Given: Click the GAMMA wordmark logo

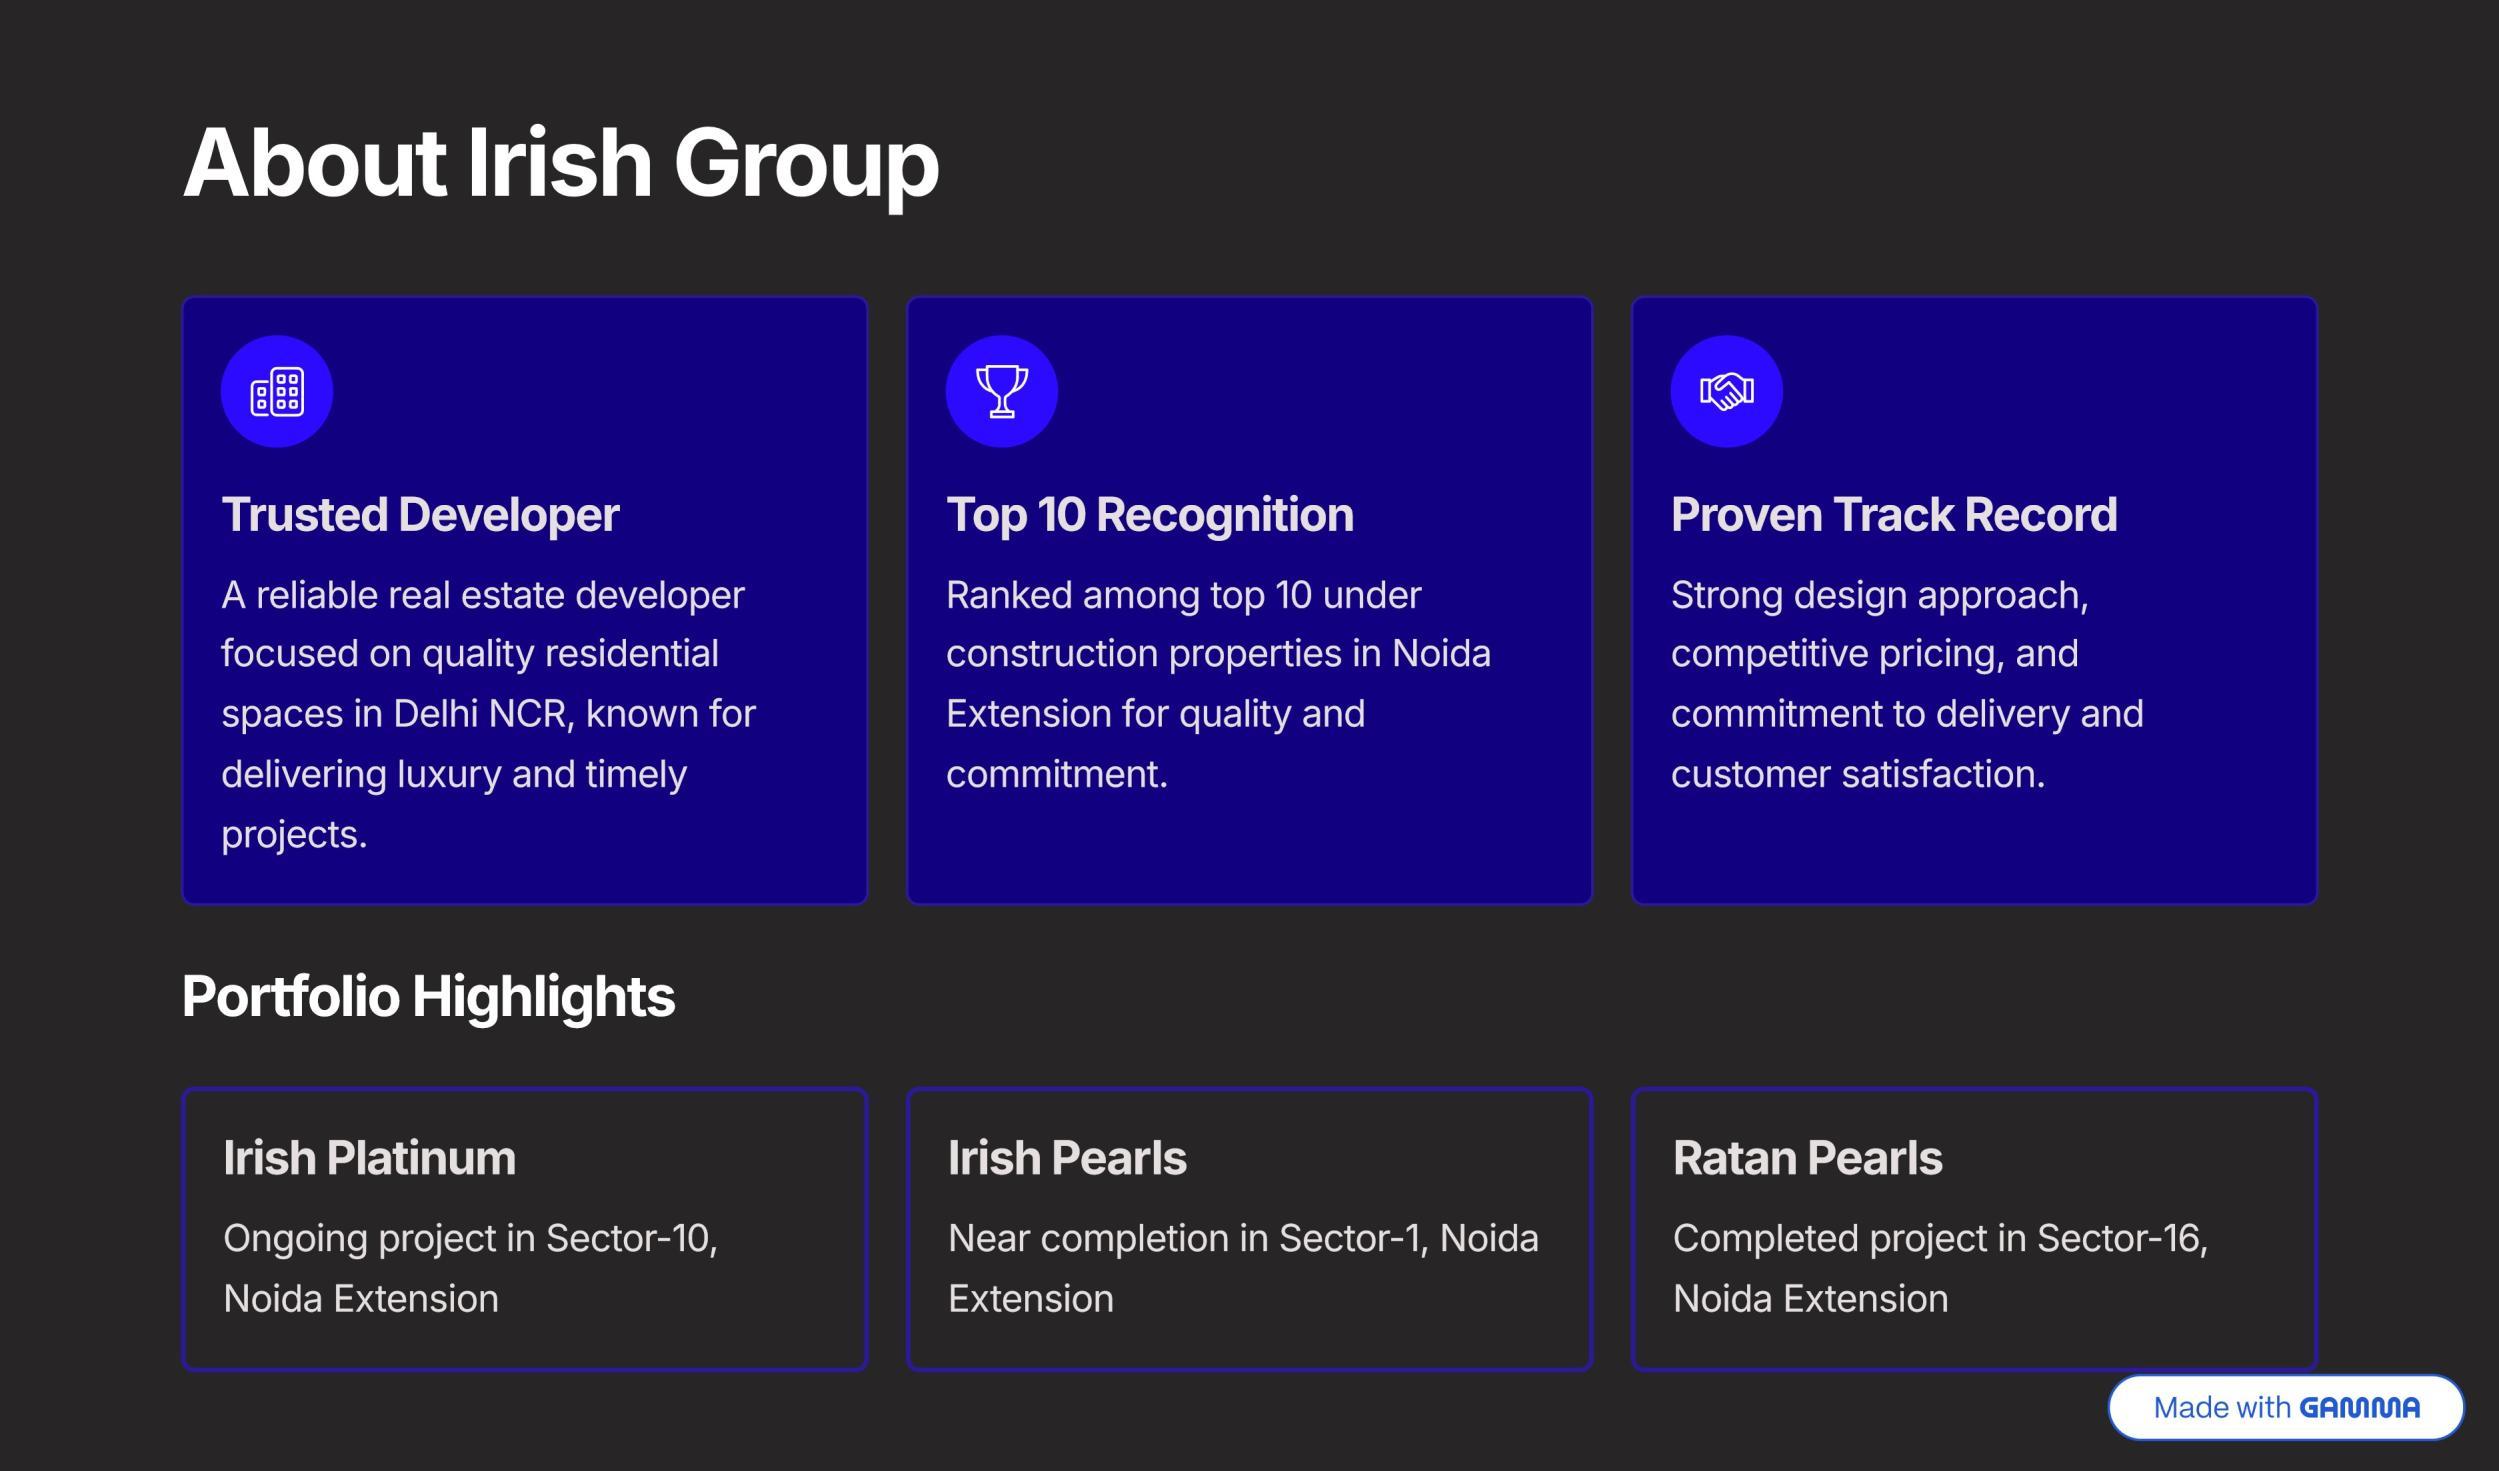Looking at the screenshot, I should 2359,1408.
